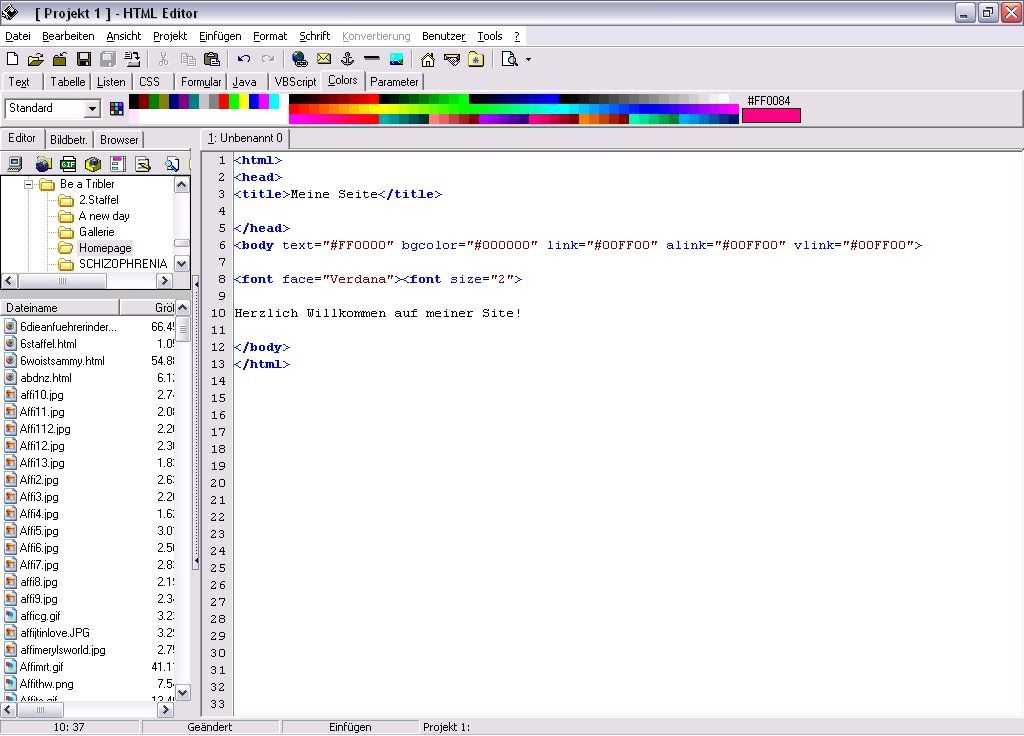Collapse the Be a Tribler tree node

(x=29, y=184)
